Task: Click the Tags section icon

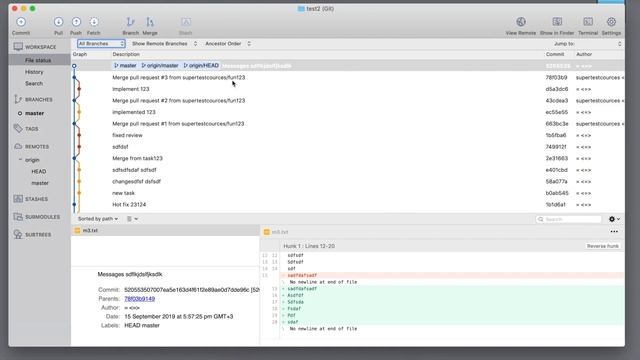Action: point(18,128)
